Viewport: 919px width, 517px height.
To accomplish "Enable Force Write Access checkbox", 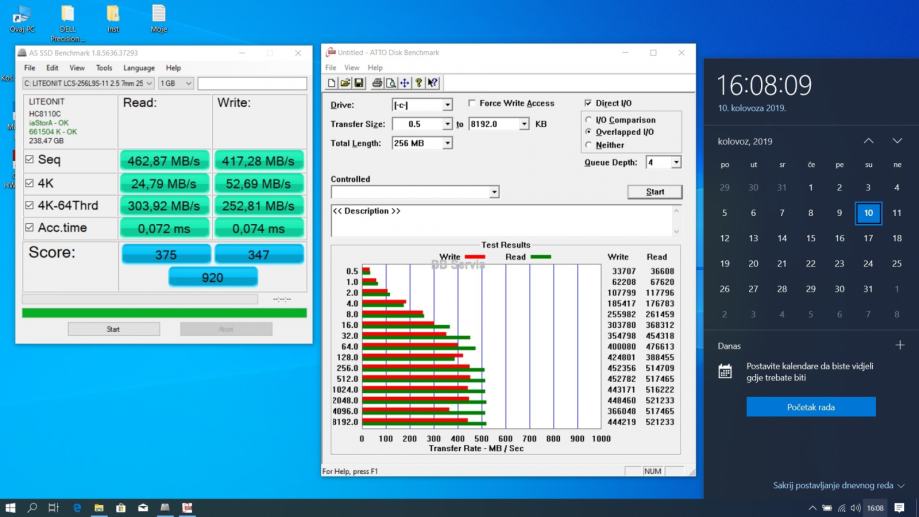I will (472, 103).
